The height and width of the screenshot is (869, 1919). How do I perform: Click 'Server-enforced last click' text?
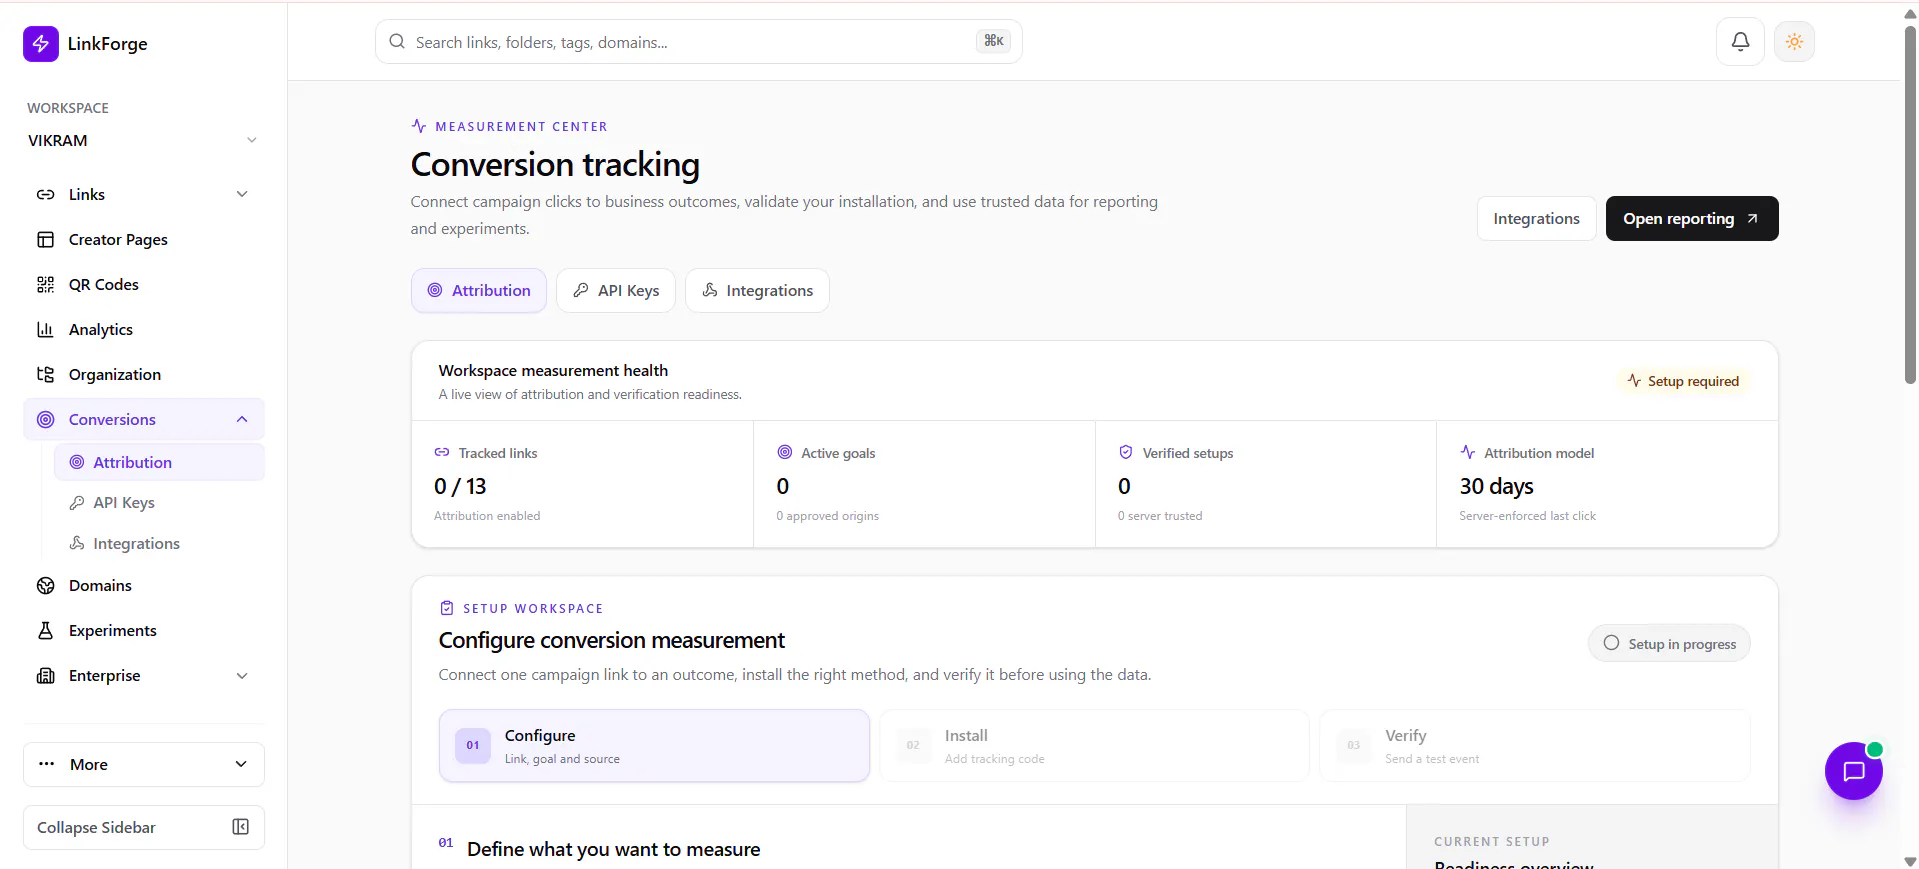coord(1527,516)
